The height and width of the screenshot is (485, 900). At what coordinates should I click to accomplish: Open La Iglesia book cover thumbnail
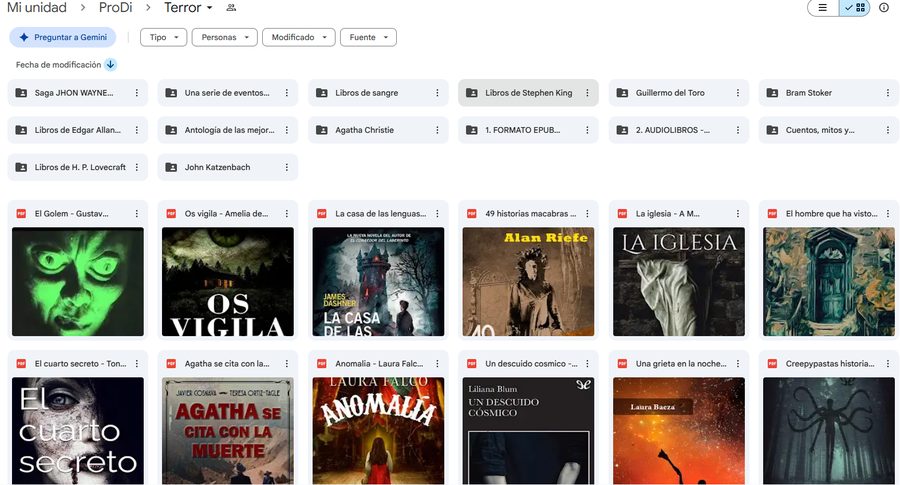(679, 282)
